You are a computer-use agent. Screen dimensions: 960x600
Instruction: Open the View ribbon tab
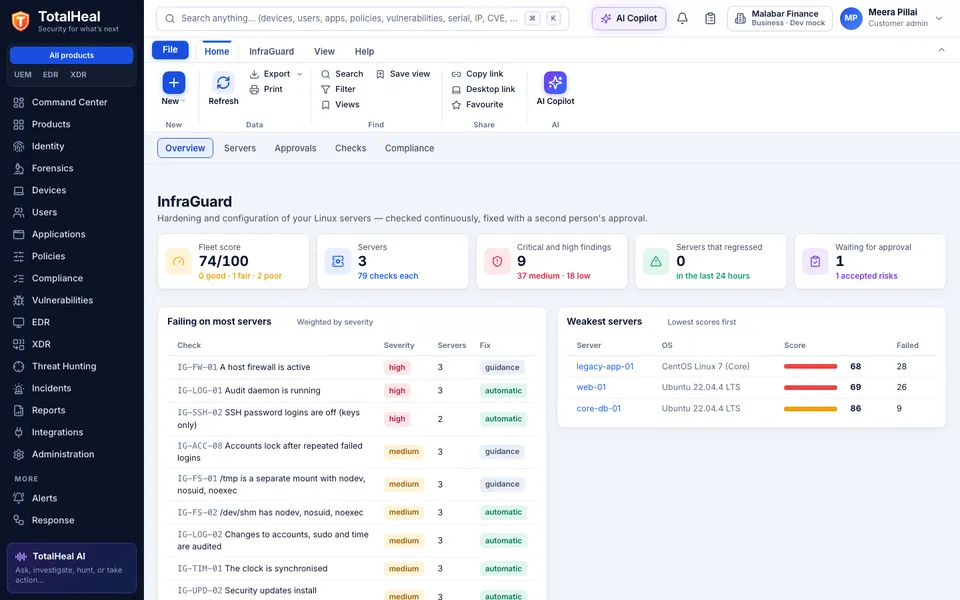click(324, 51)
